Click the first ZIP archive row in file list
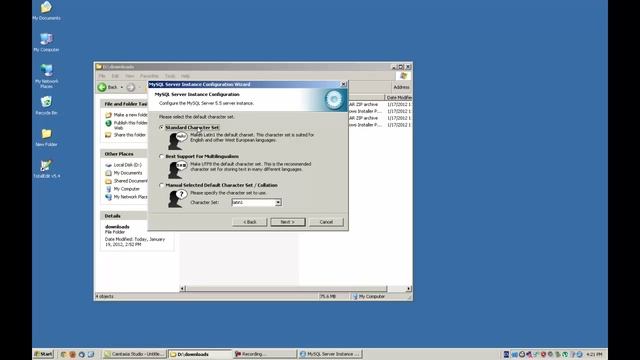Image resolution: width=640 pixels, height=360 pixels. [x=380, y=104]
